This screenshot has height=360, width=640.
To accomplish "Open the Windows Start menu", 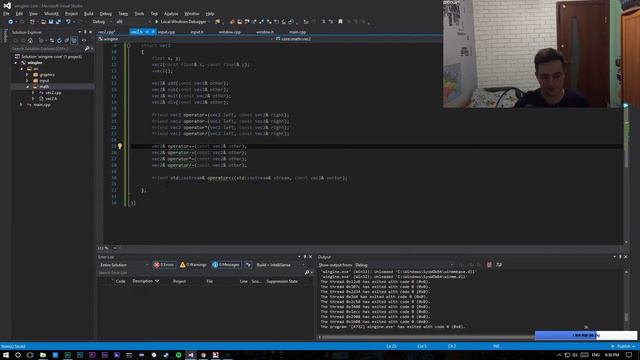I will (6, 355).
